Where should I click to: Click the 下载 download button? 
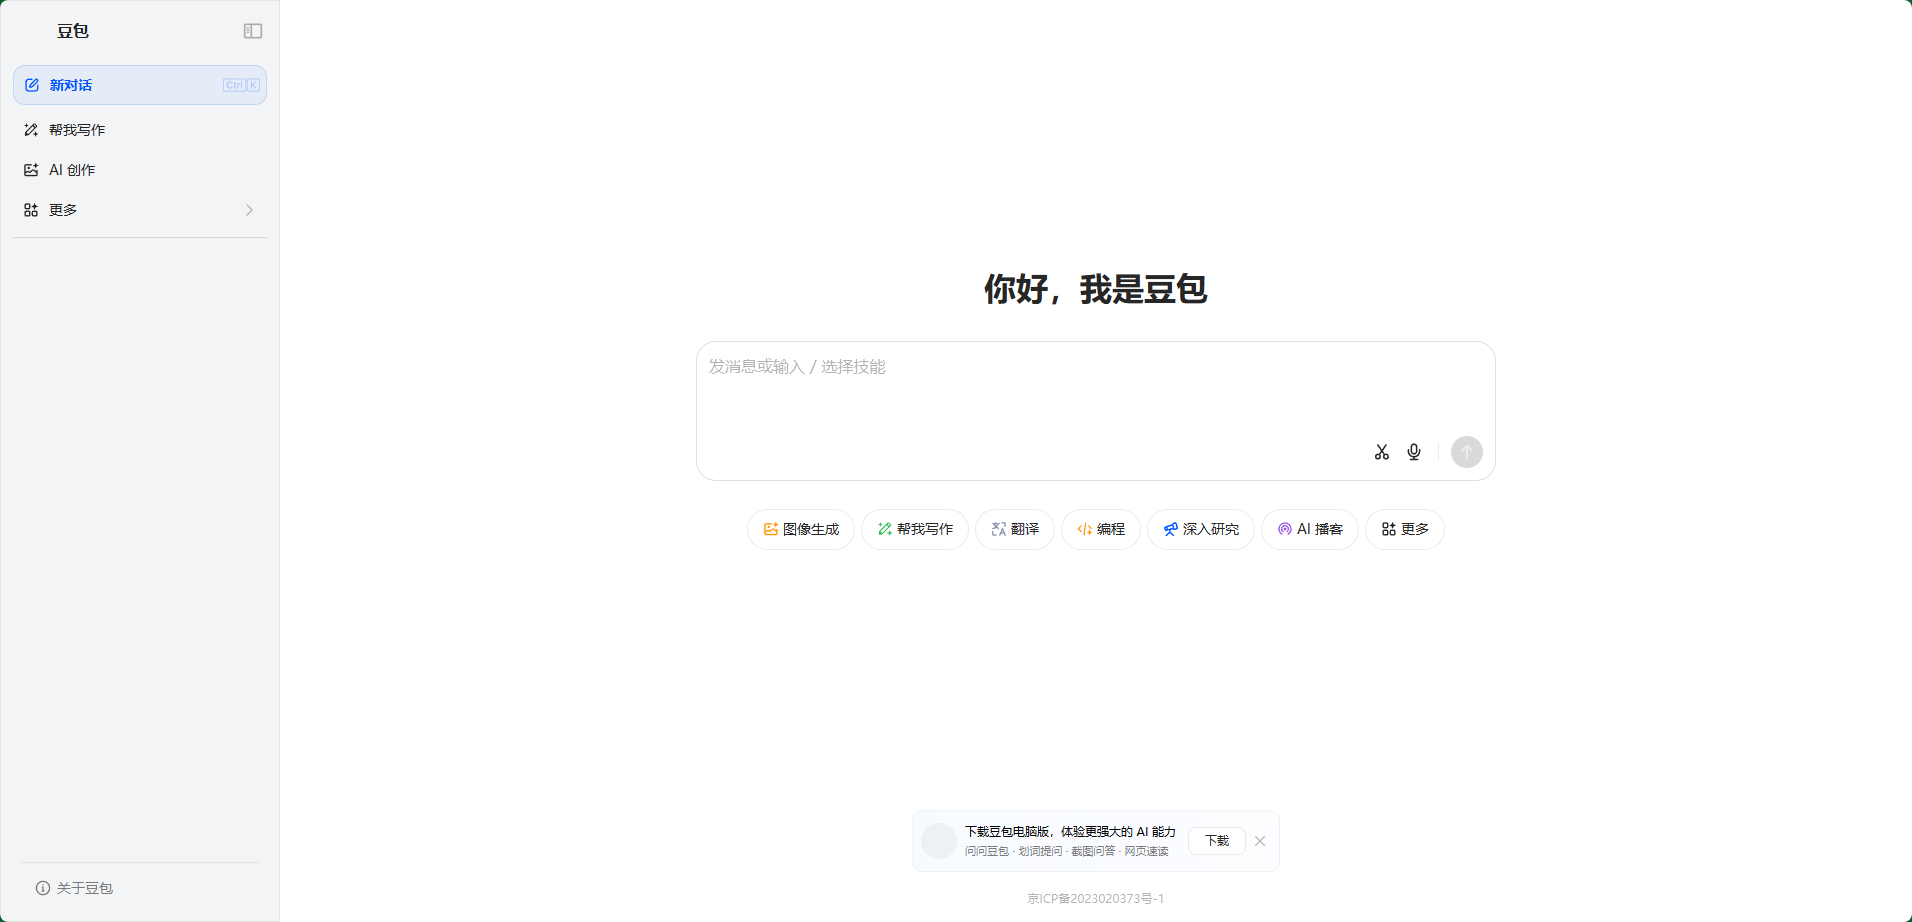pos(1217,841)
